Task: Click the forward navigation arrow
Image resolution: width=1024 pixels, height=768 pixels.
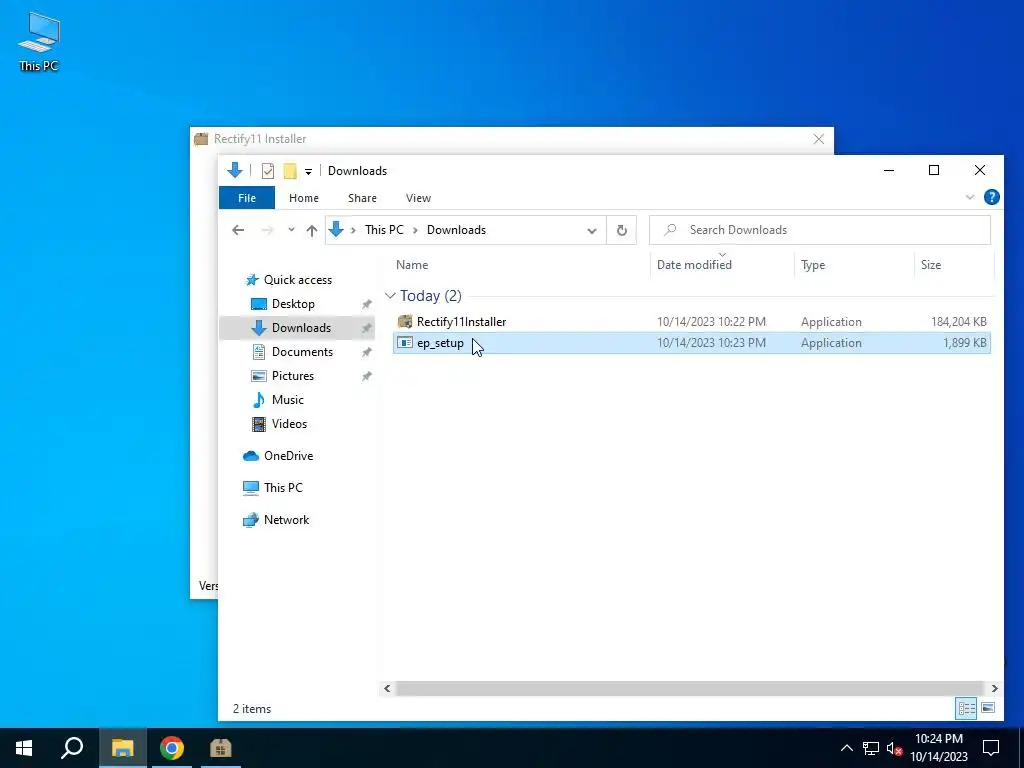Action: (x=267, y=230)
